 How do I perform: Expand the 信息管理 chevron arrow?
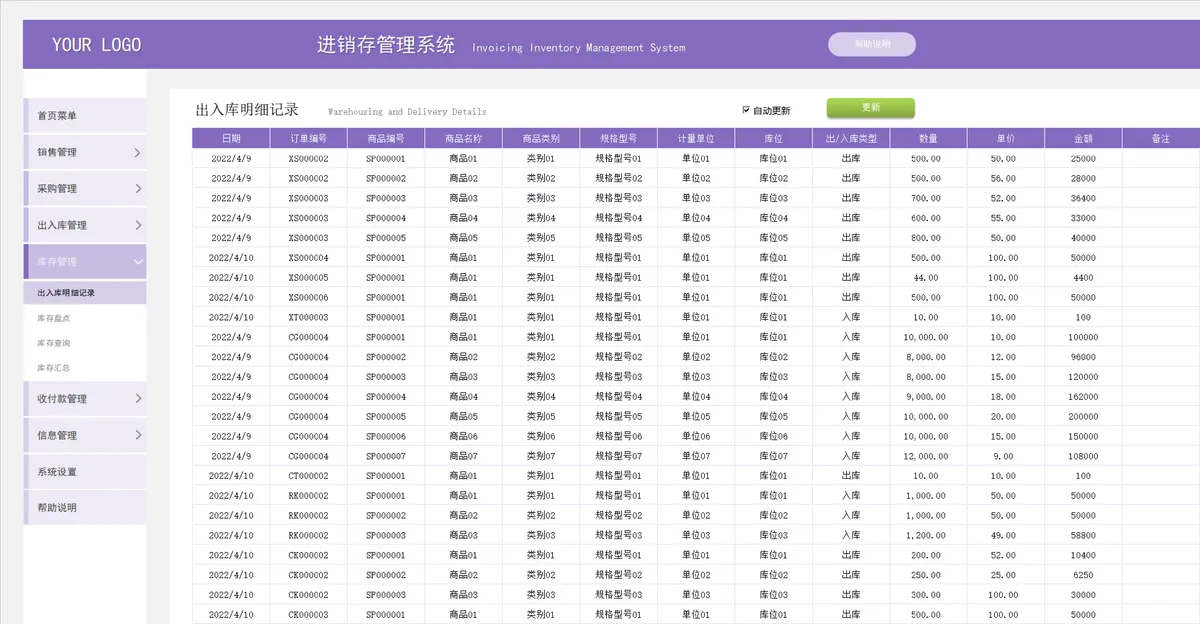coord(137,436)
